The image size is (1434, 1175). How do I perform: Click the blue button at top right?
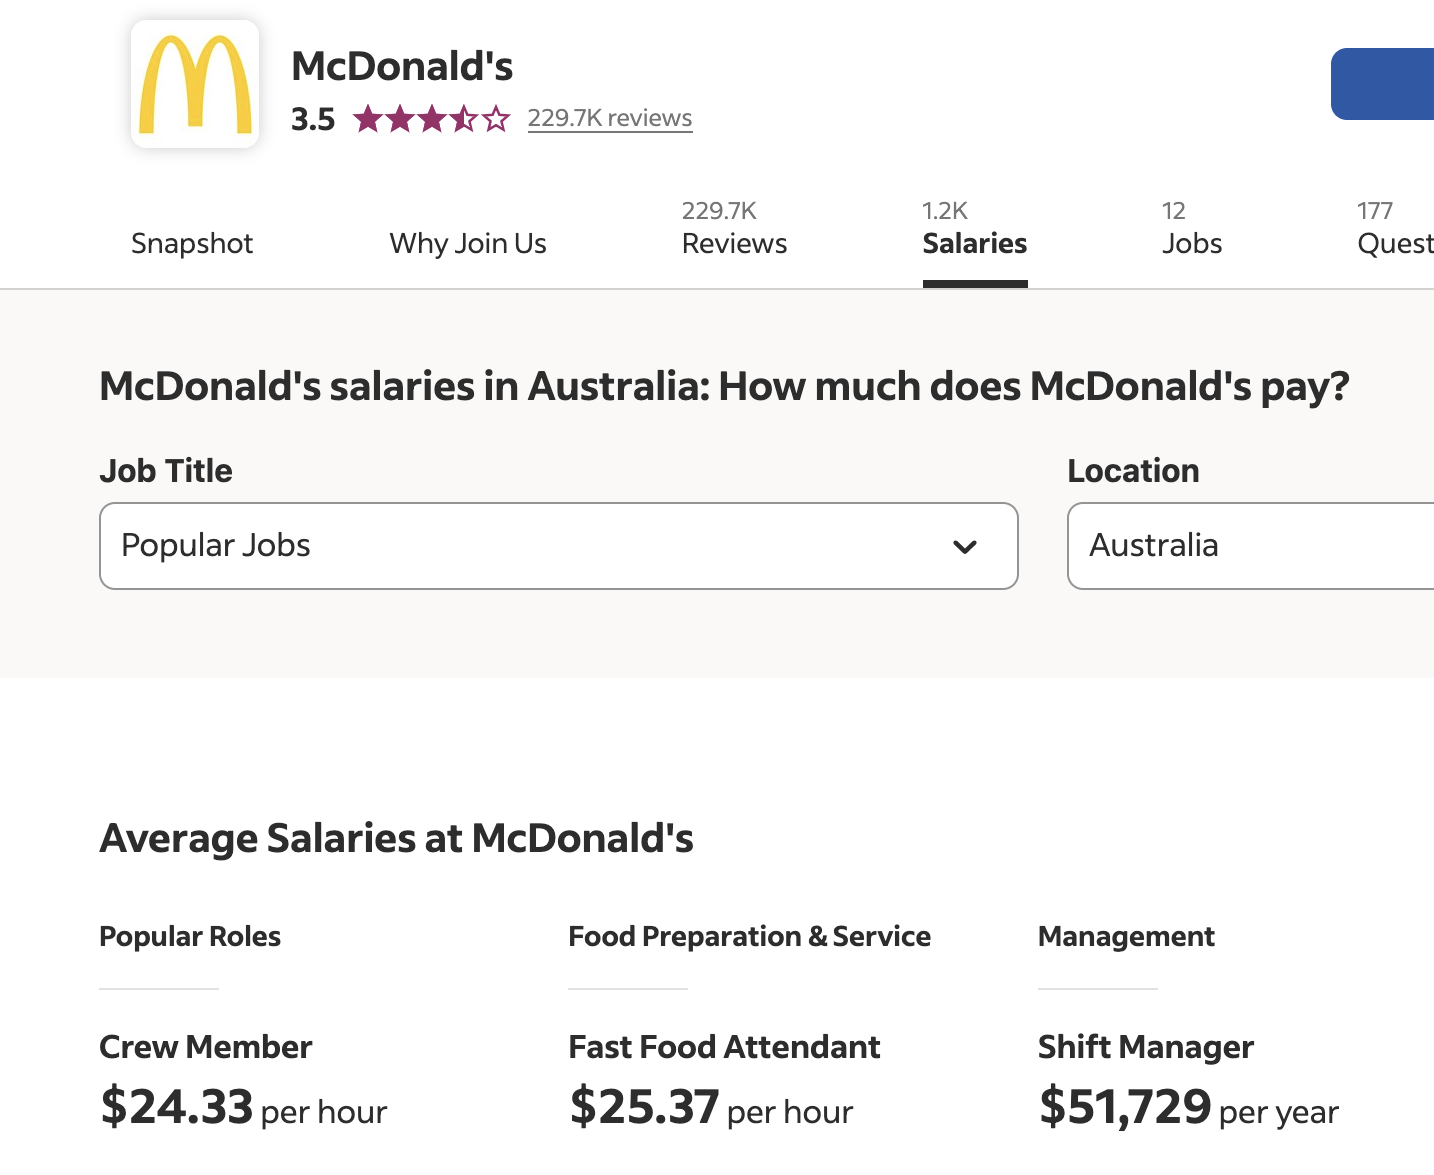click(1385, 84)
